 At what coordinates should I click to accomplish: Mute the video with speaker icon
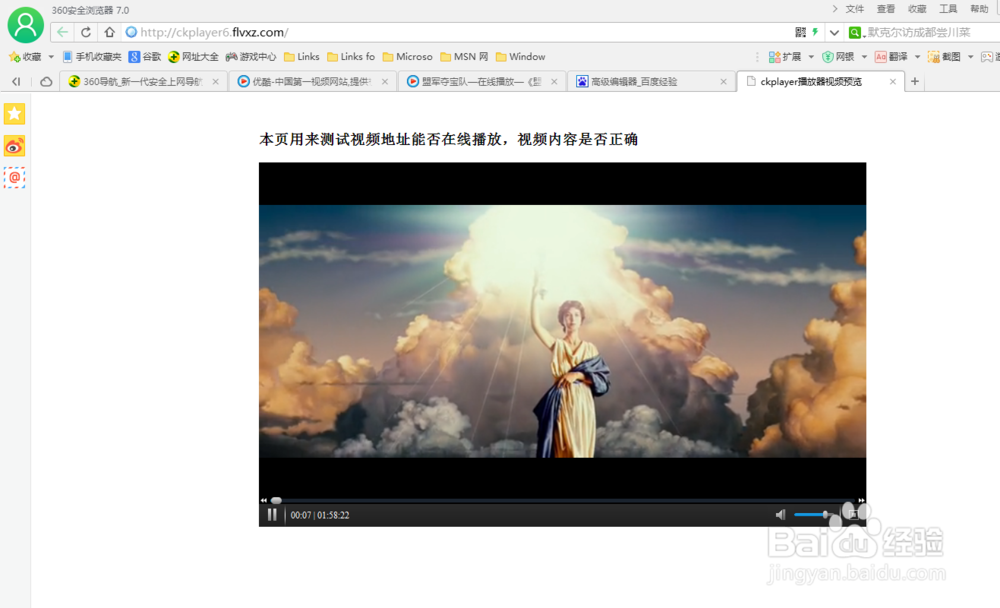tap(780, 515)
